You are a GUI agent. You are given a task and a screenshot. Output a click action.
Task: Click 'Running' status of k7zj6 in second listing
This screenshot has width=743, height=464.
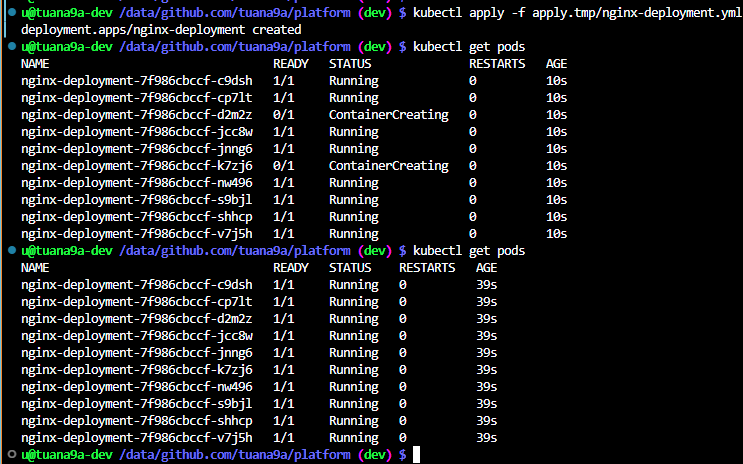tap(354, 370)
